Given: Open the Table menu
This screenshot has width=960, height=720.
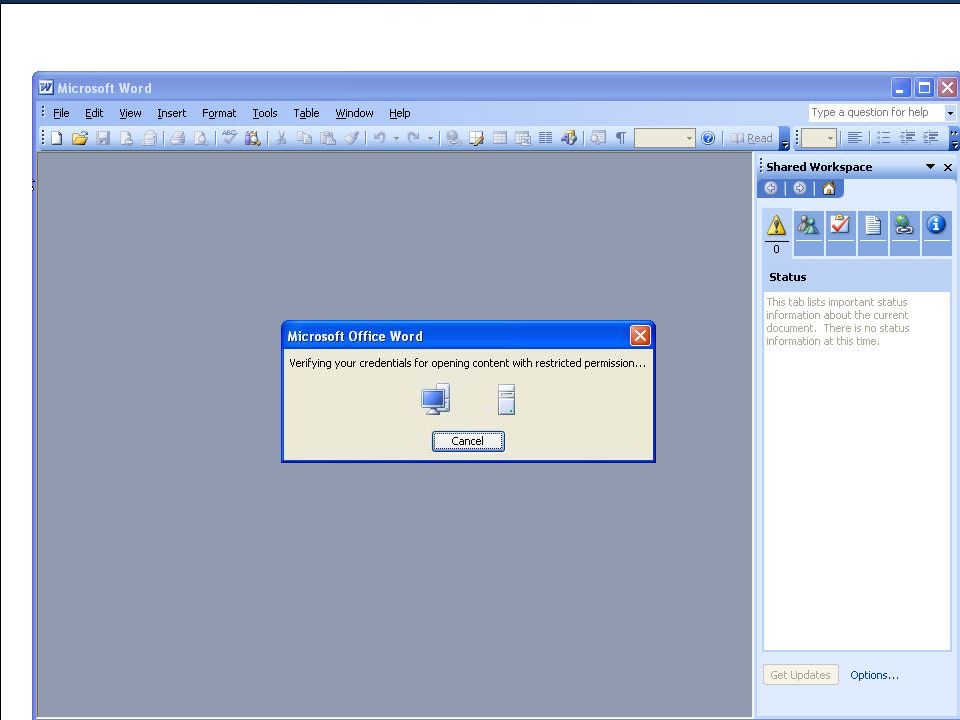Looking at the screenshot, I should pos(306,113).
